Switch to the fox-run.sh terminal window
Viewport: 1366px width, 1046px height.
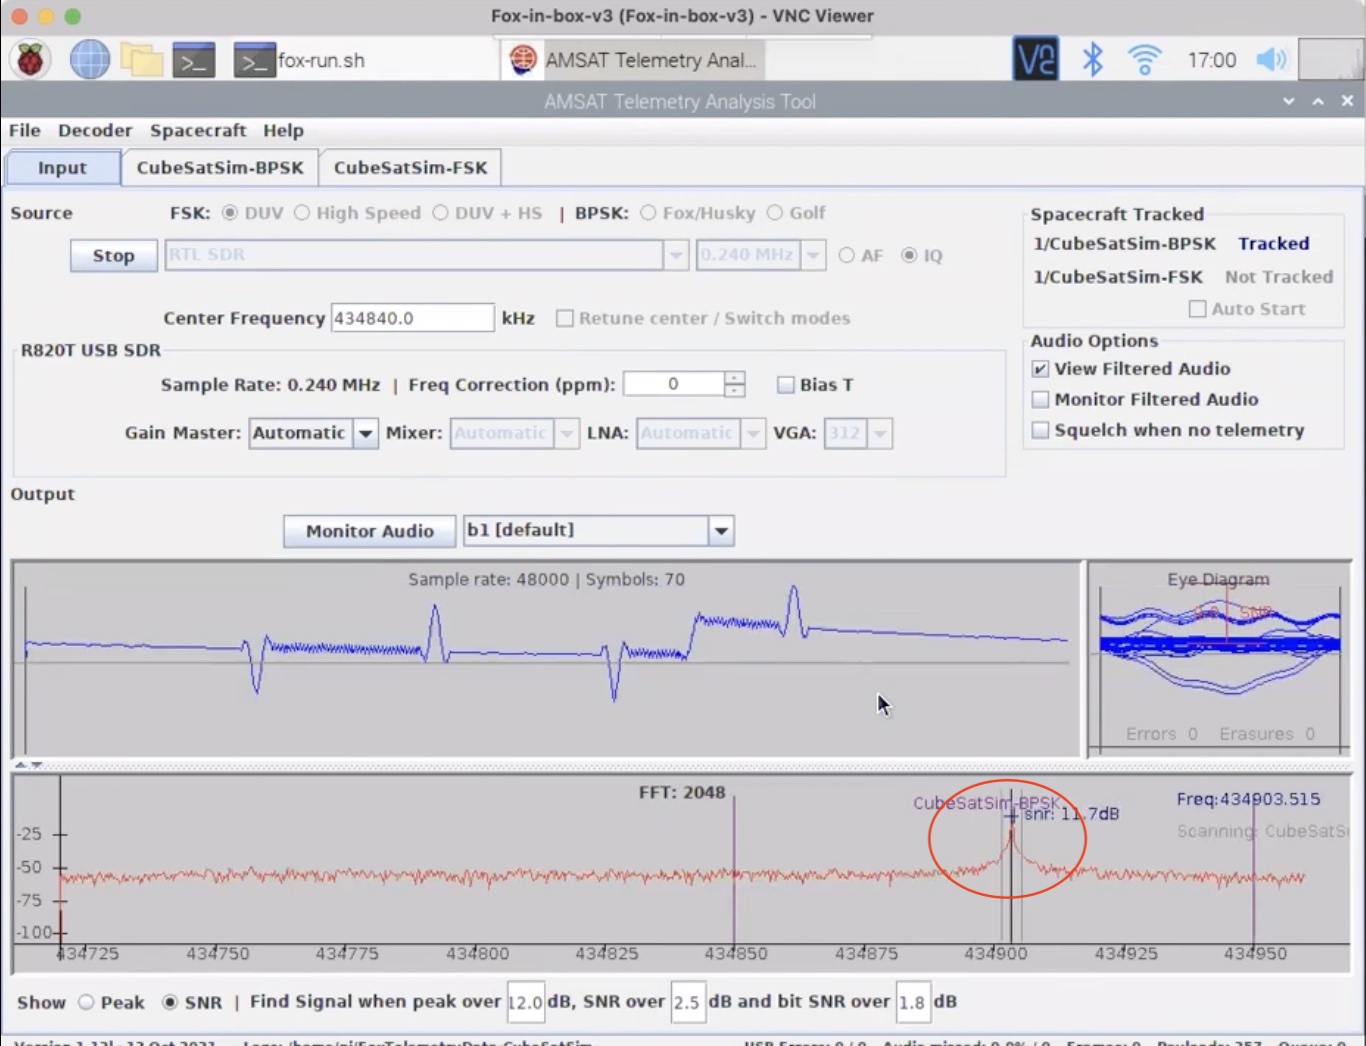[300, 60]
